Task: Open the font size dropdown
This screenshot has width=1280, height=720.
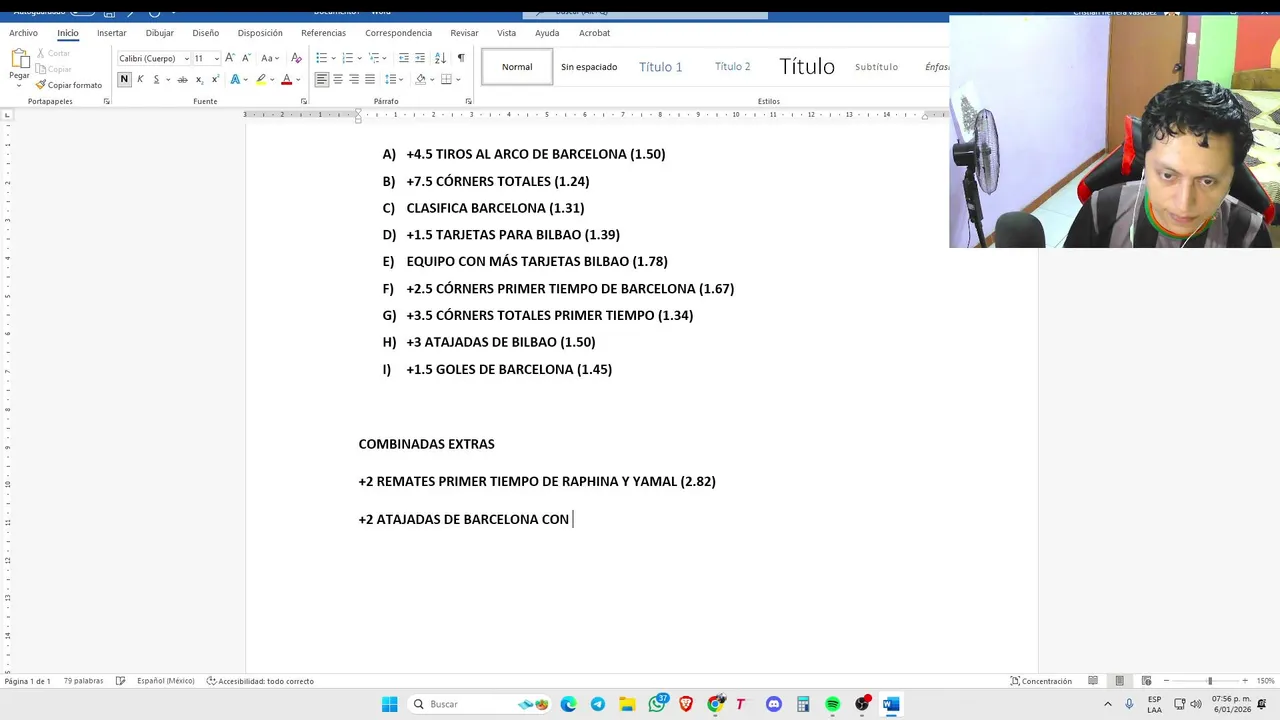Action: [216, 58]
